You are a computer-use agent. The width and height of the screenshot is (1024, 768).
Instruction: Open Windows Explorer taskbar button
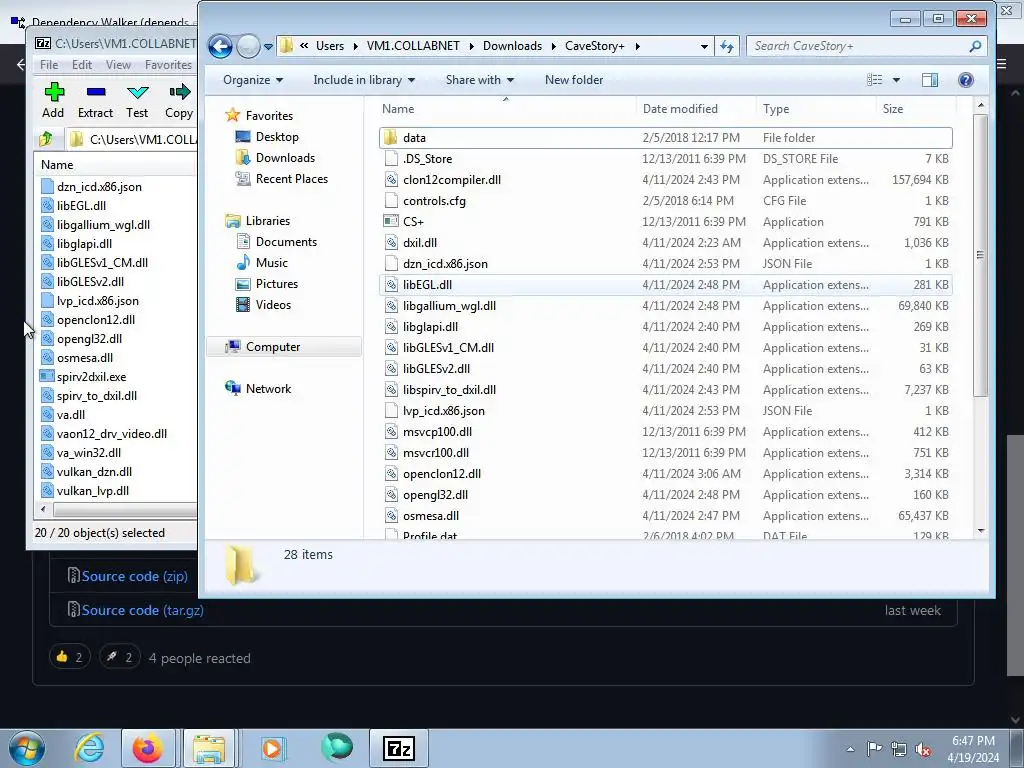(208, 748)
